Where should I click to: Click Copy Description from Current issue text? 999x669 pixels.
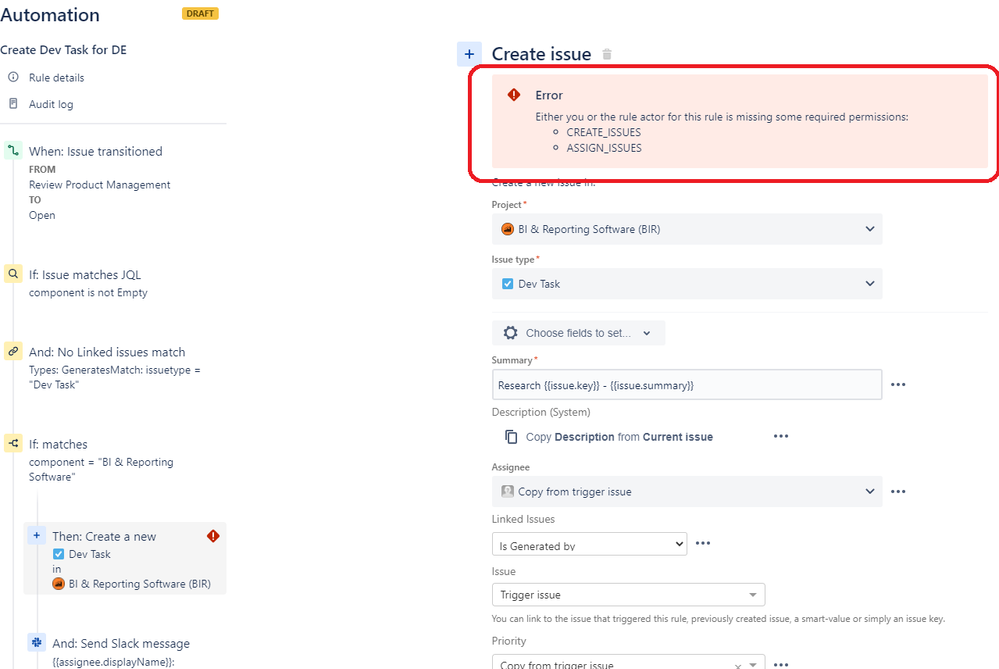[x=619, y=437]
